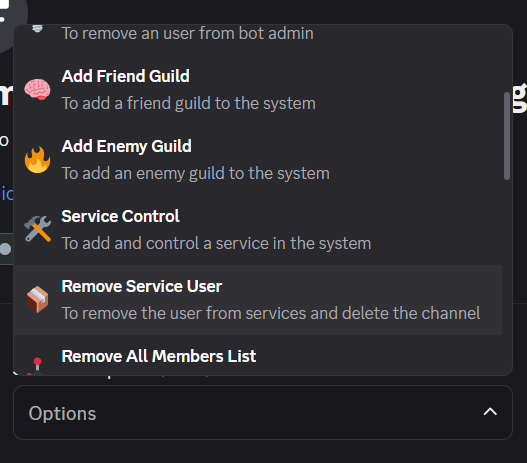
Task: Click the text 'To add an enemy guild to the system'
Action: (196, 173)
